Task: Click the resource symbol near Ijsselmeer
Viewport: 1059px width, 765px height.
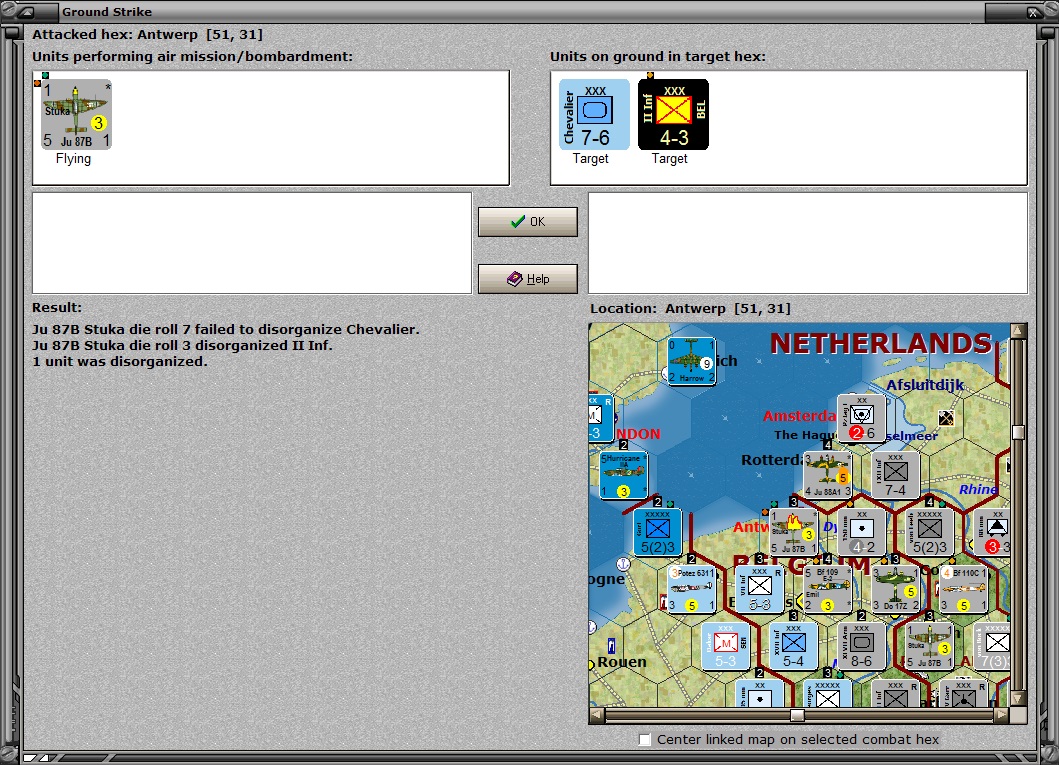Action: (x=946, y=418)
